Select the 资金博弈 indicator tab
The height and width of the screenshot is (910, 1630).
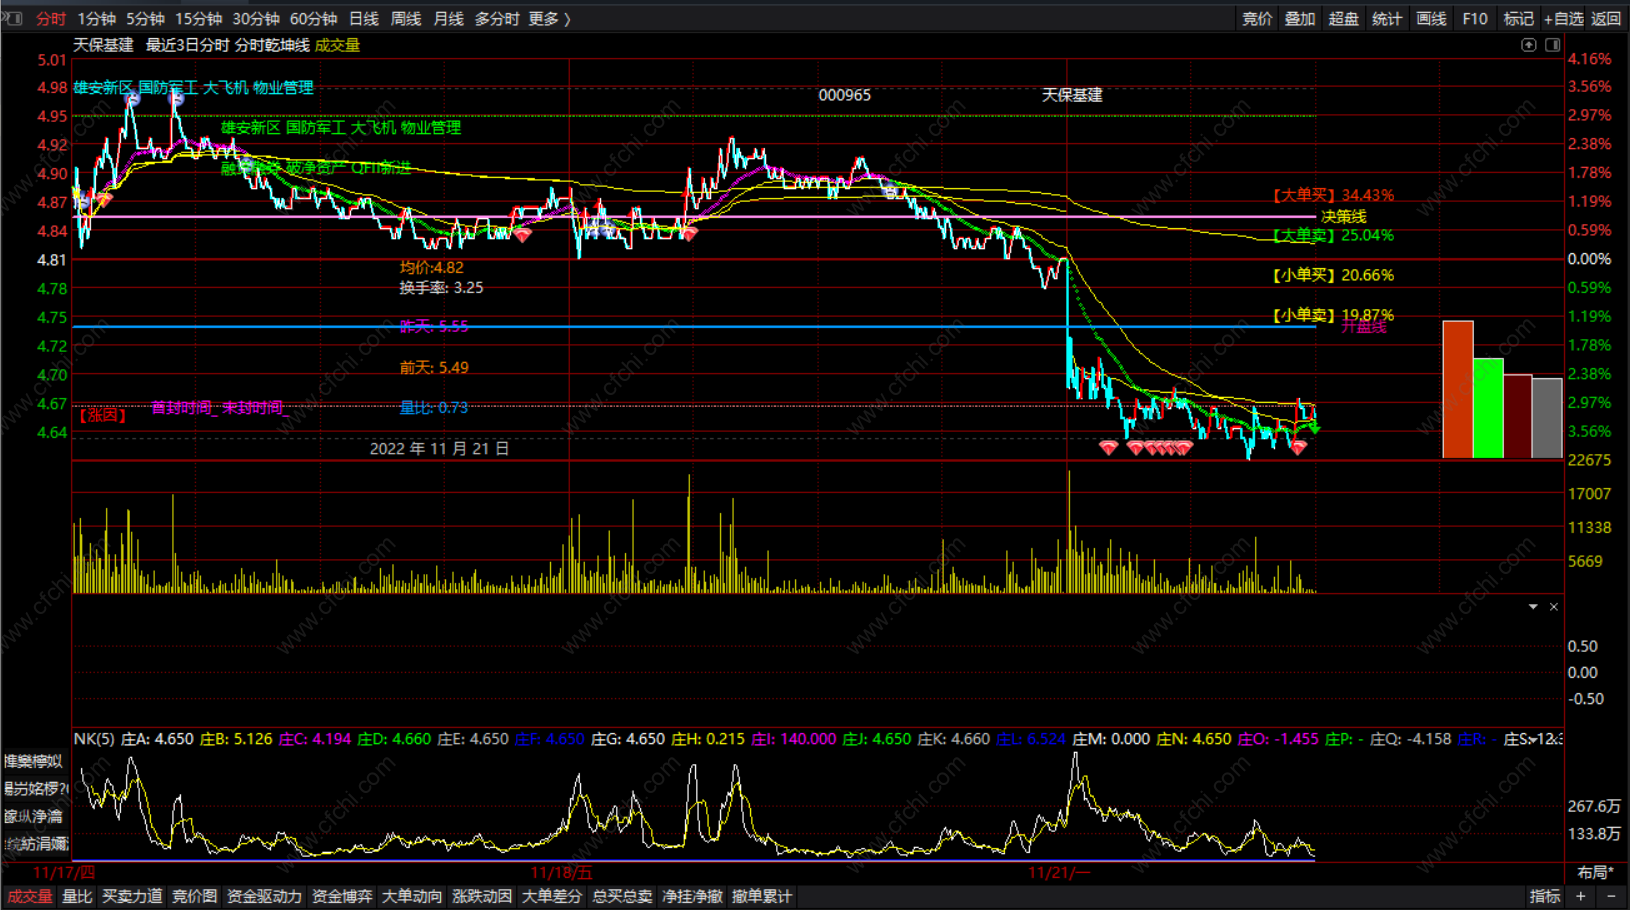coord(342,897)
